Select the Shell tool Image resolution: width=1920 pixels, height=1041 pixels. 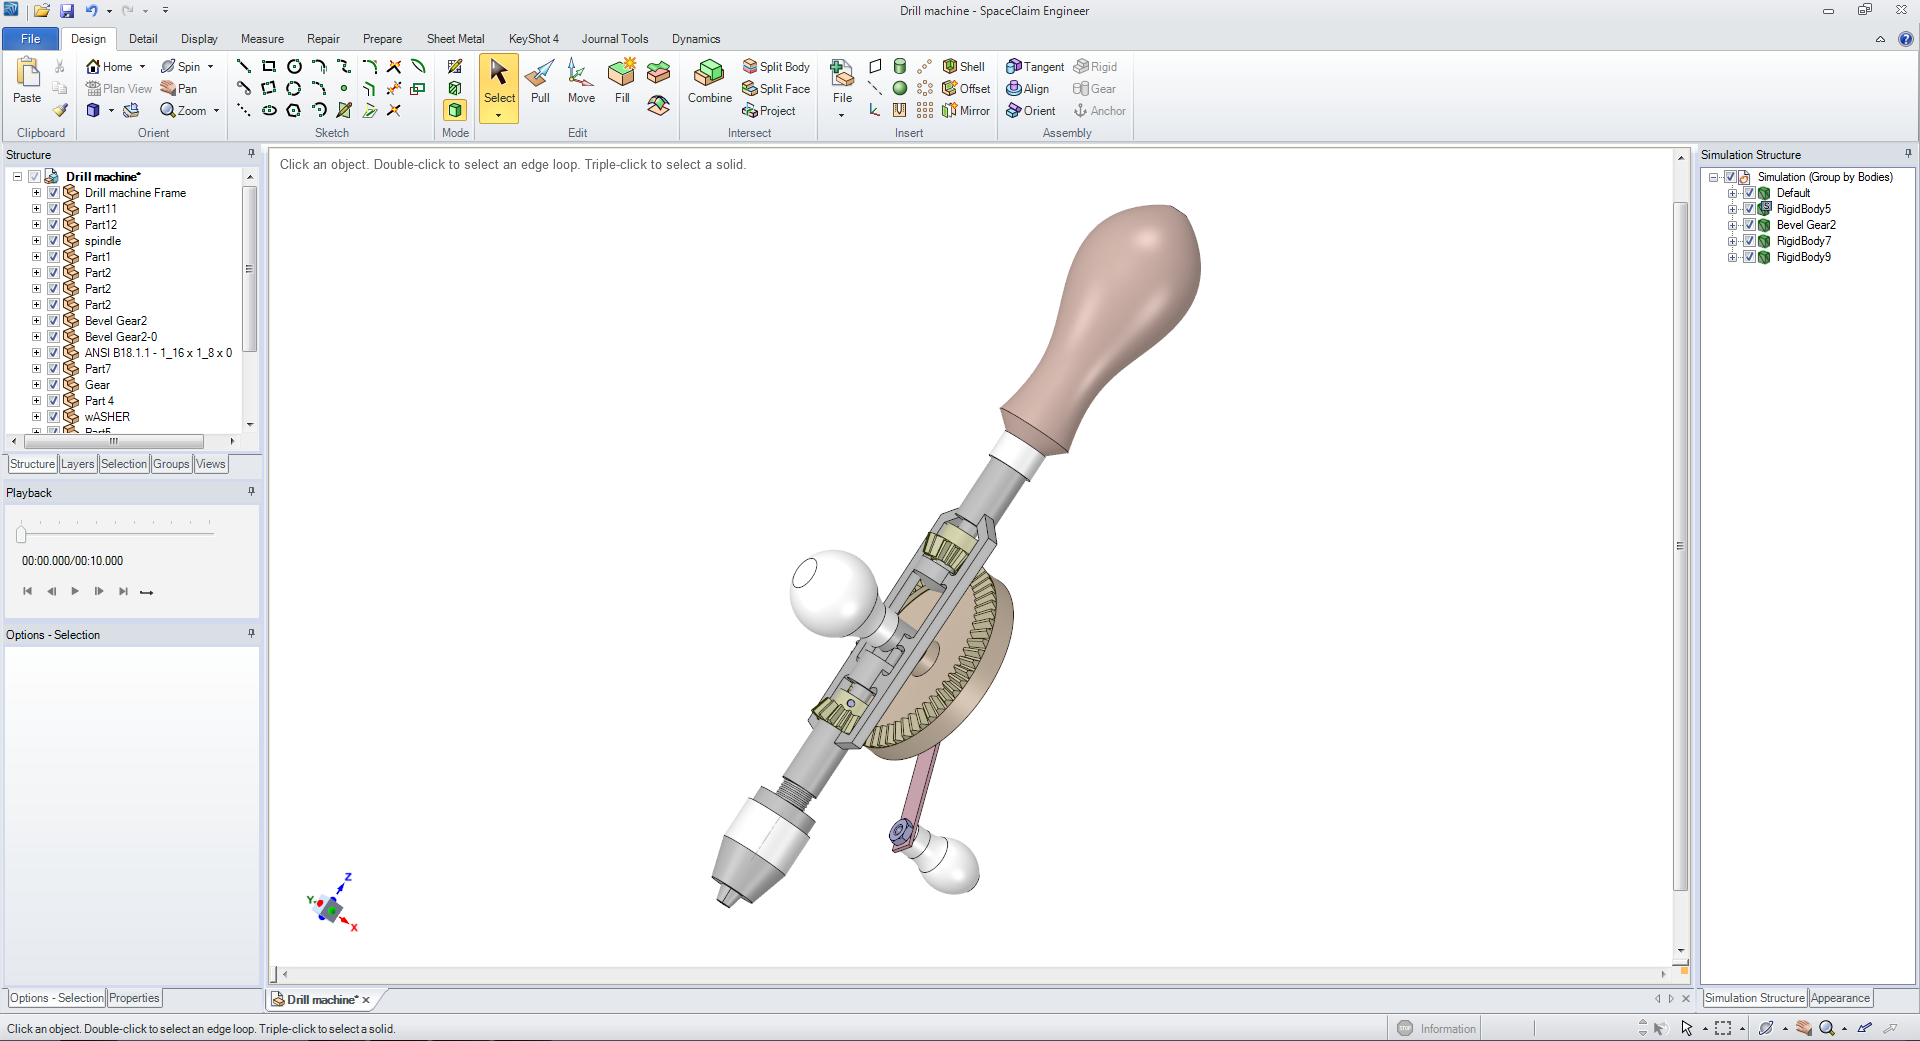965,66
